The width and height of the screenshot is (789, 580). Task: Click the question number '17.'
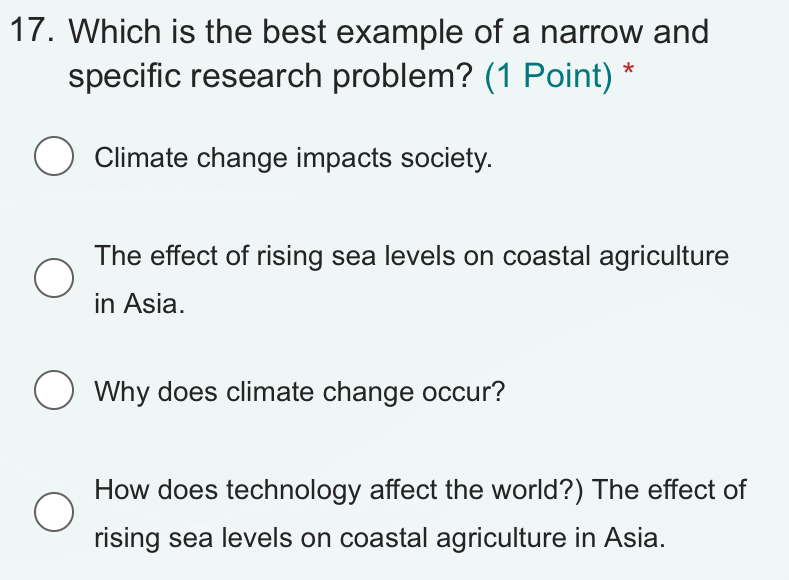click(x=32, y=30)
